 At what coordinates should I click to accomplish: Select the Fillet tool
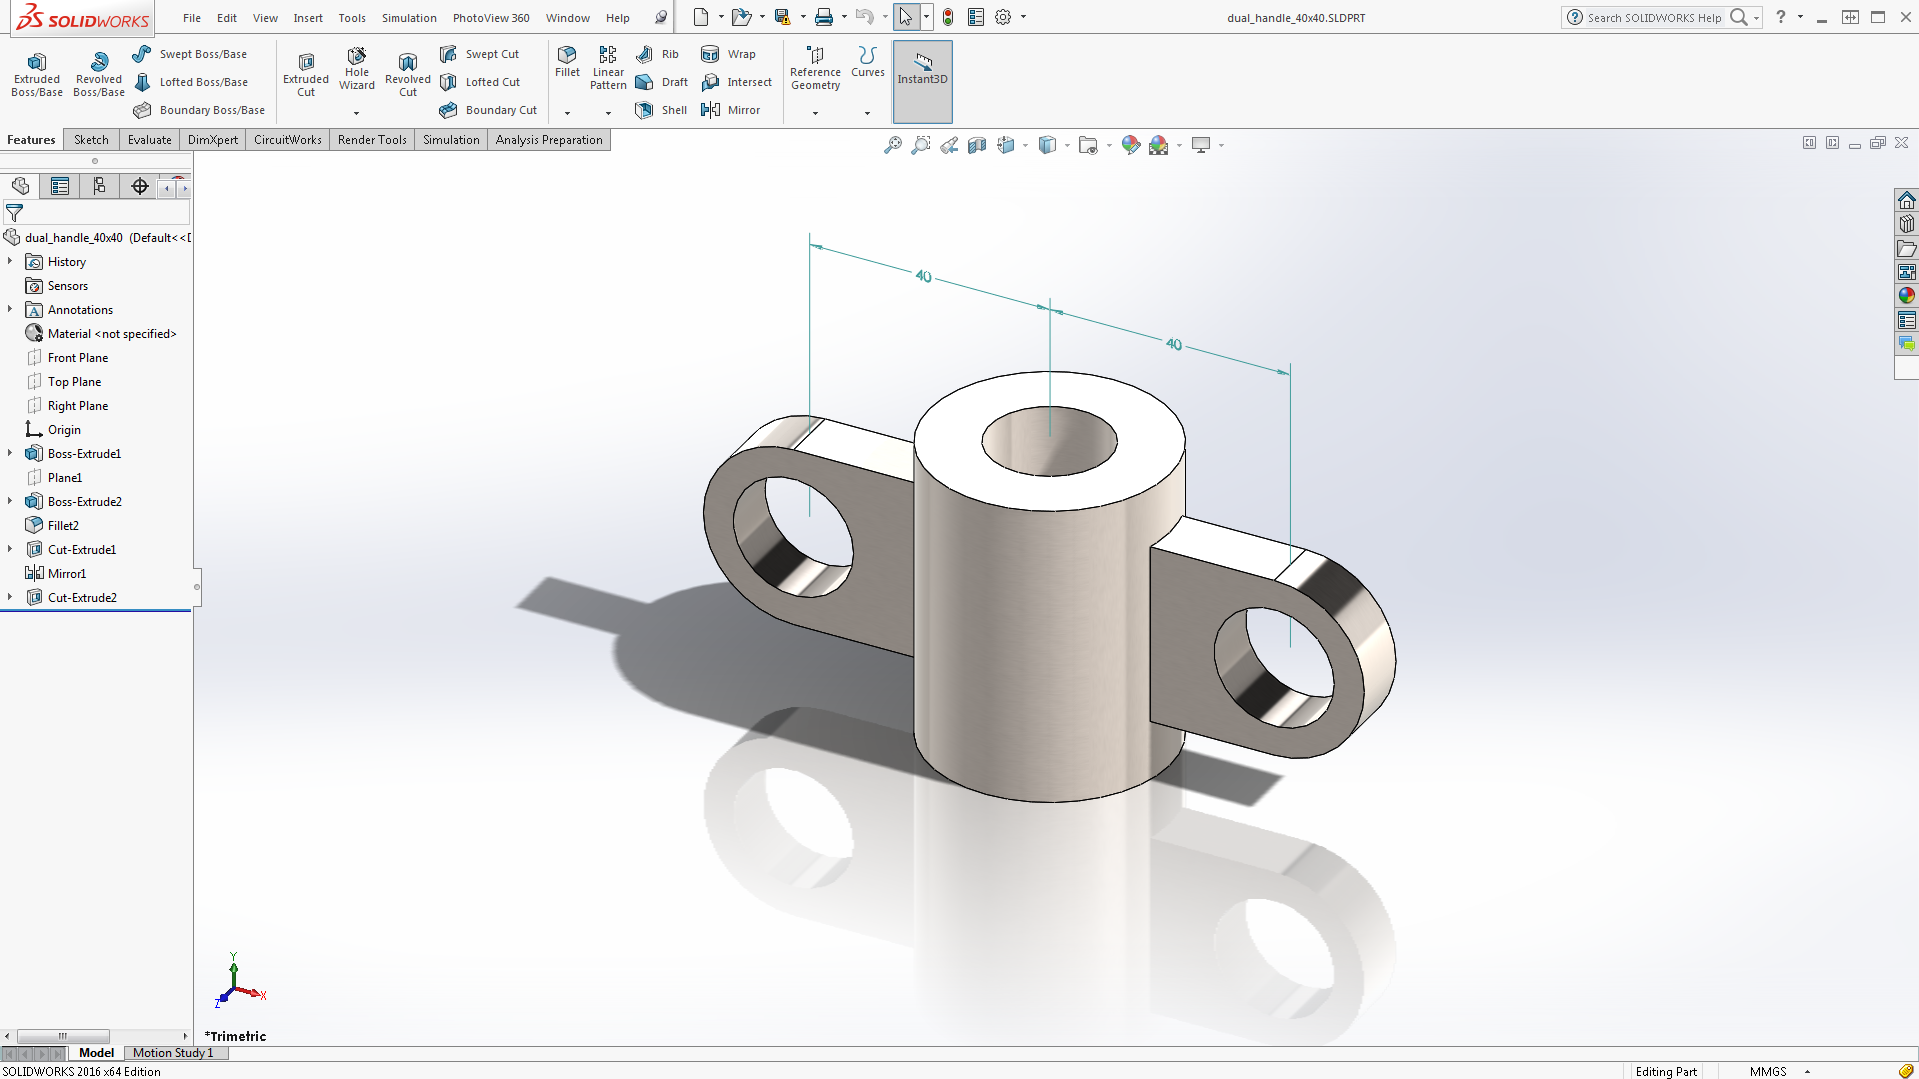(x=567, y=61)
